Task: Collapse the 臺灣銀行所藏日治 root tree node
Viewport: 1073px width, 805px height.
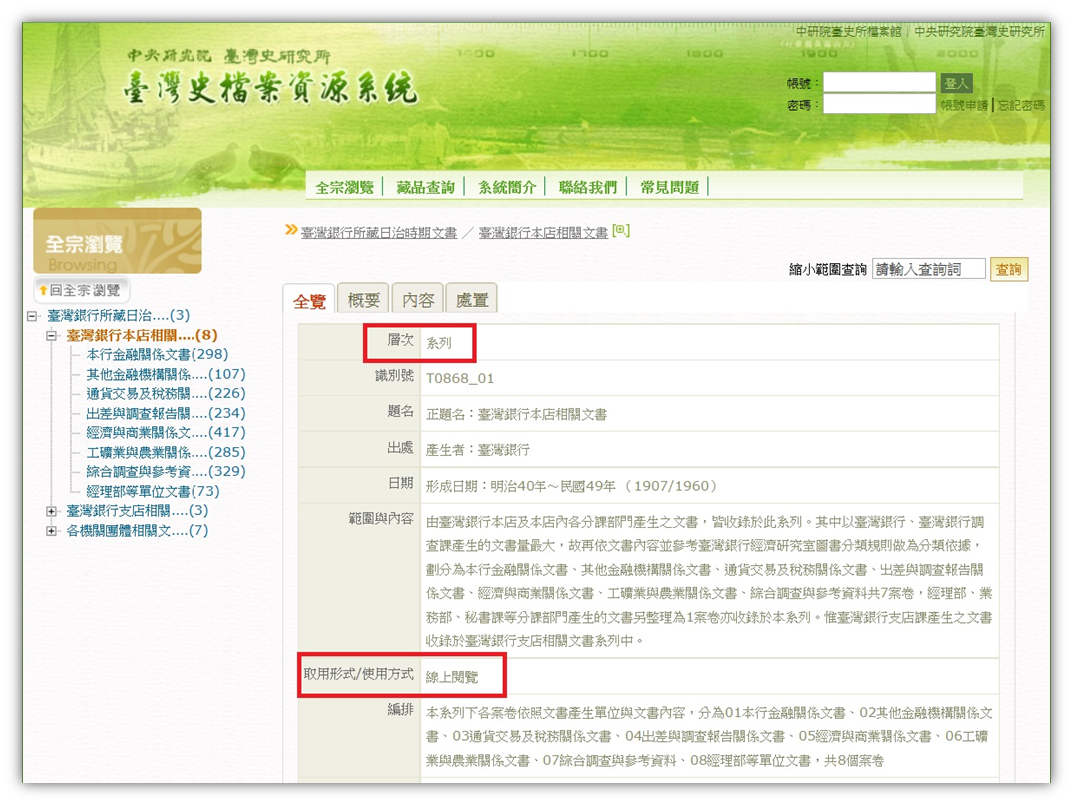Action: pyautogui.click(x=32, y=316)
